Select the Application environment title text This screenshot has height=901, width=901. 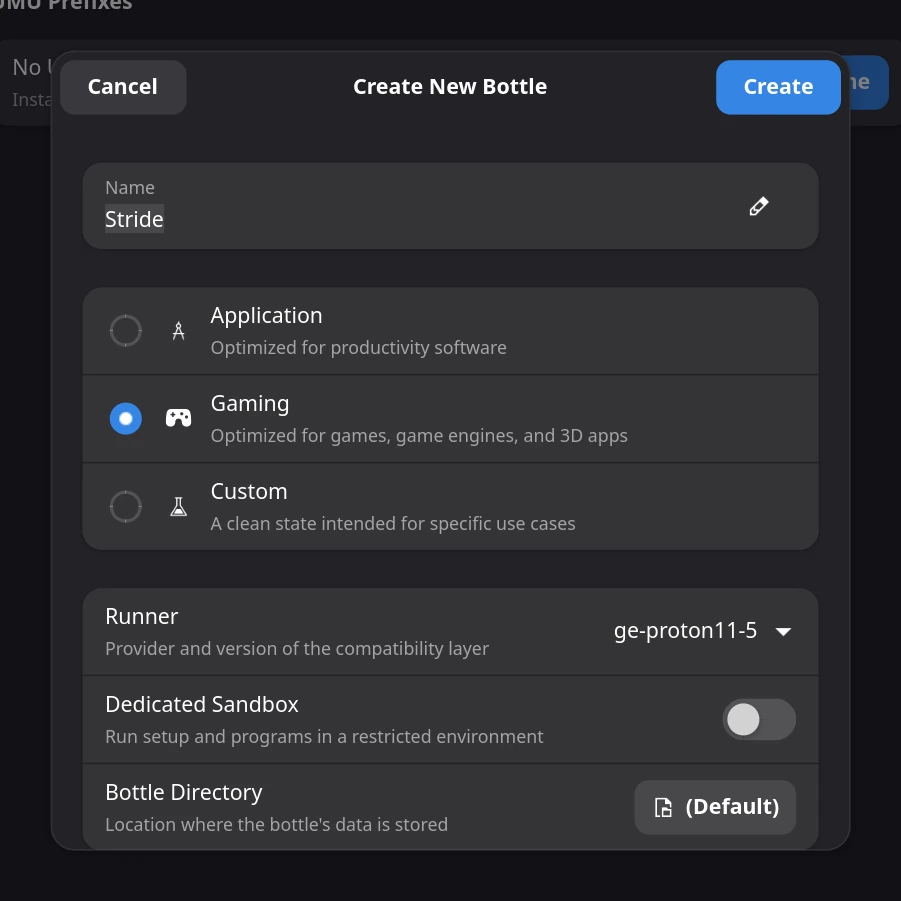coord(266,315)
